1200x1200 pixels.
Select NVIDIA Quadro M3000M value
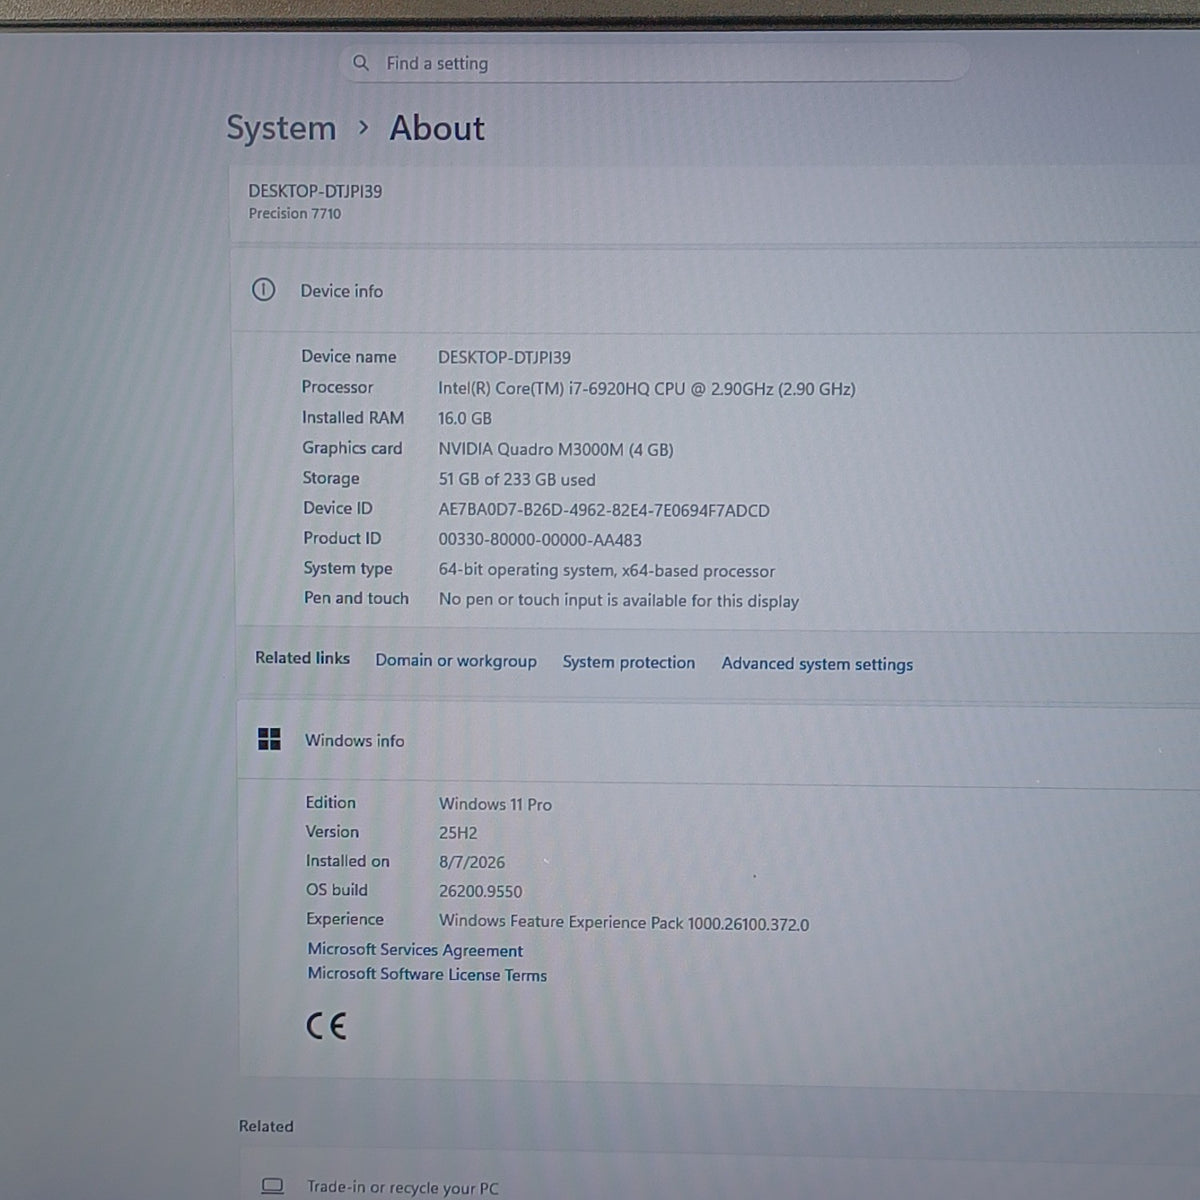[556, 450]
